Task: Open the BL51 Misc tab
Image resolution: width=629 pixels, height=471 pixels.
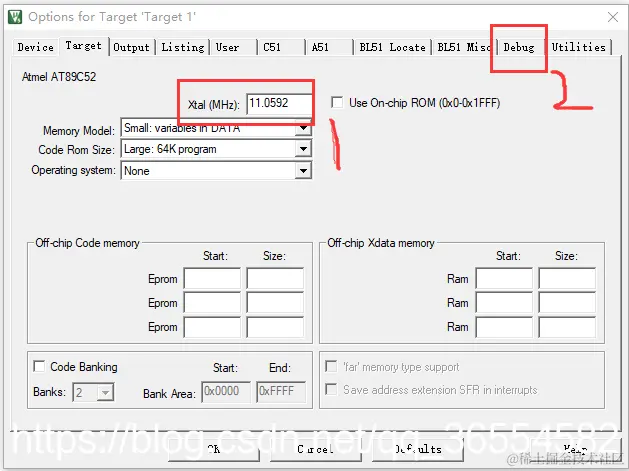Action: click(464, 47)
